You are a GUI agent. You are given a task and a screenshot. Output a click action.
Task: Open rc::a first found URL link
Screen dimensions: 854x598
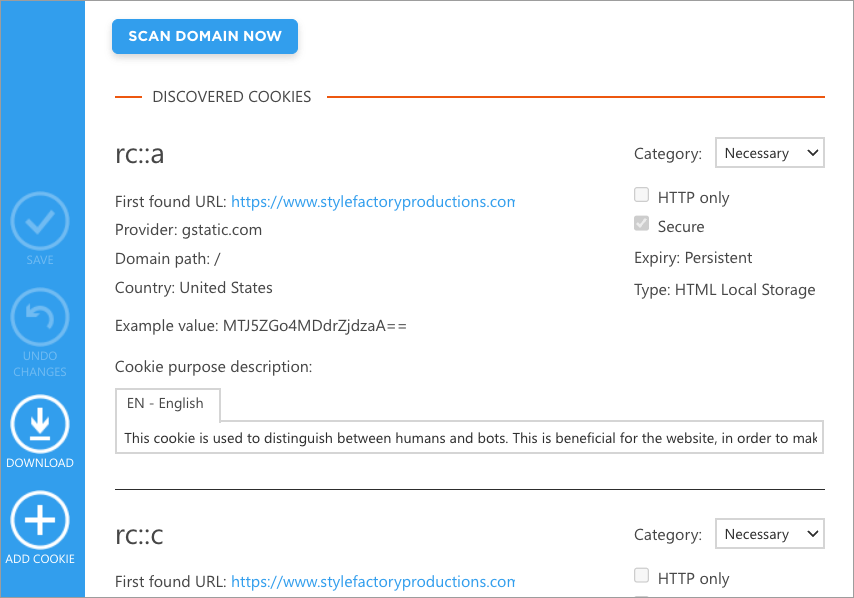(373, 201)
